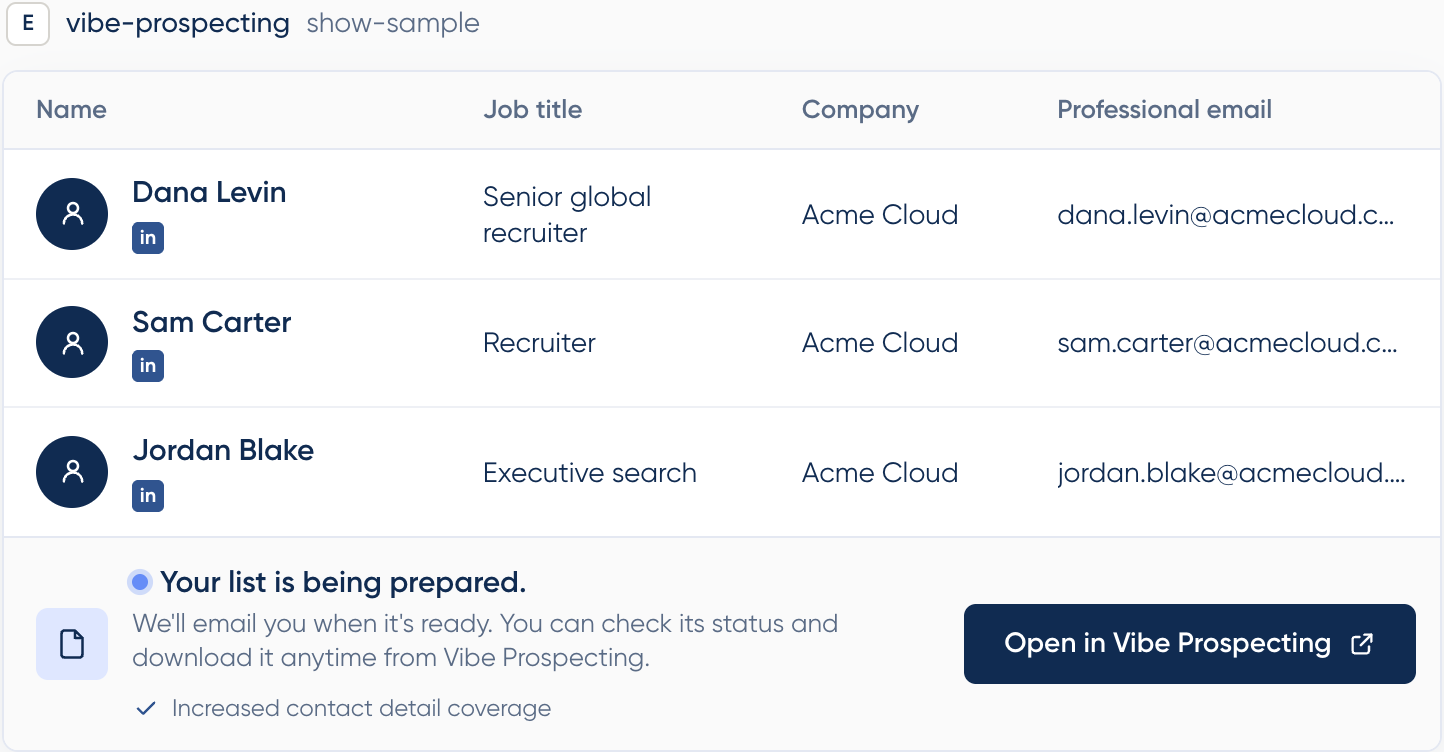Screen dimensions: 1444x752
Task: Open Sam Carter's LinkedIn icon
Action: (x=148, y=366)
